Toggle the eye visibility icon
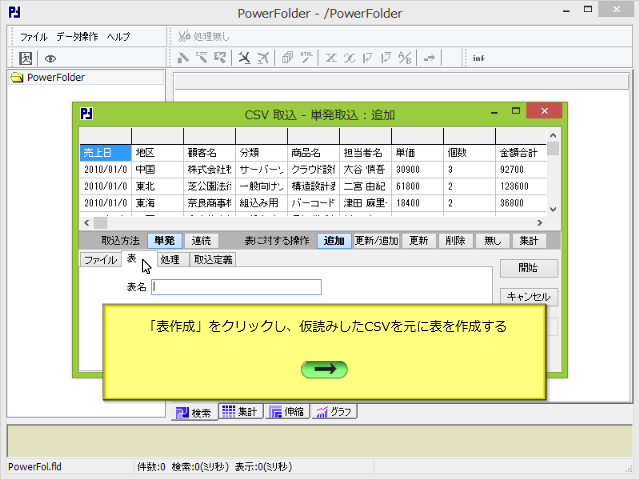The width and height of the screenshot is (640, 480). pos(50,59)
